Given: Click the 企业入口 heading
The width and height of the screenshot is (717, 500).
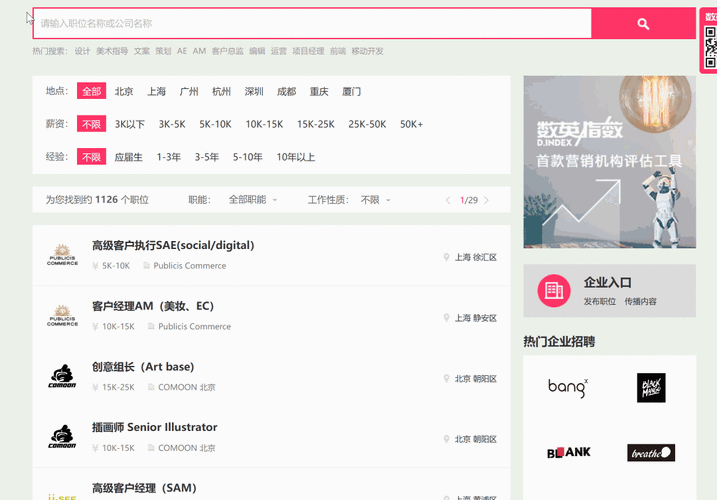Looking at the screenshot, I should tap(608, 282).
